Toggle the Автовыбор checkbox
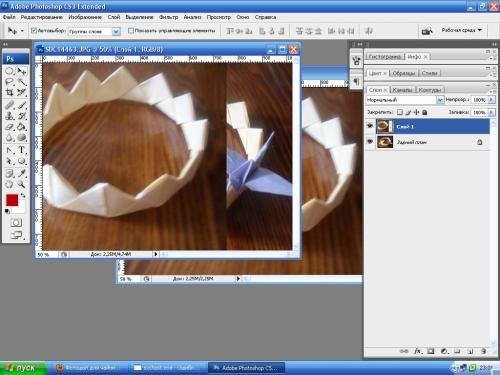Image resolution: width=500 pixels, height=375 pixels. (33, 30)
